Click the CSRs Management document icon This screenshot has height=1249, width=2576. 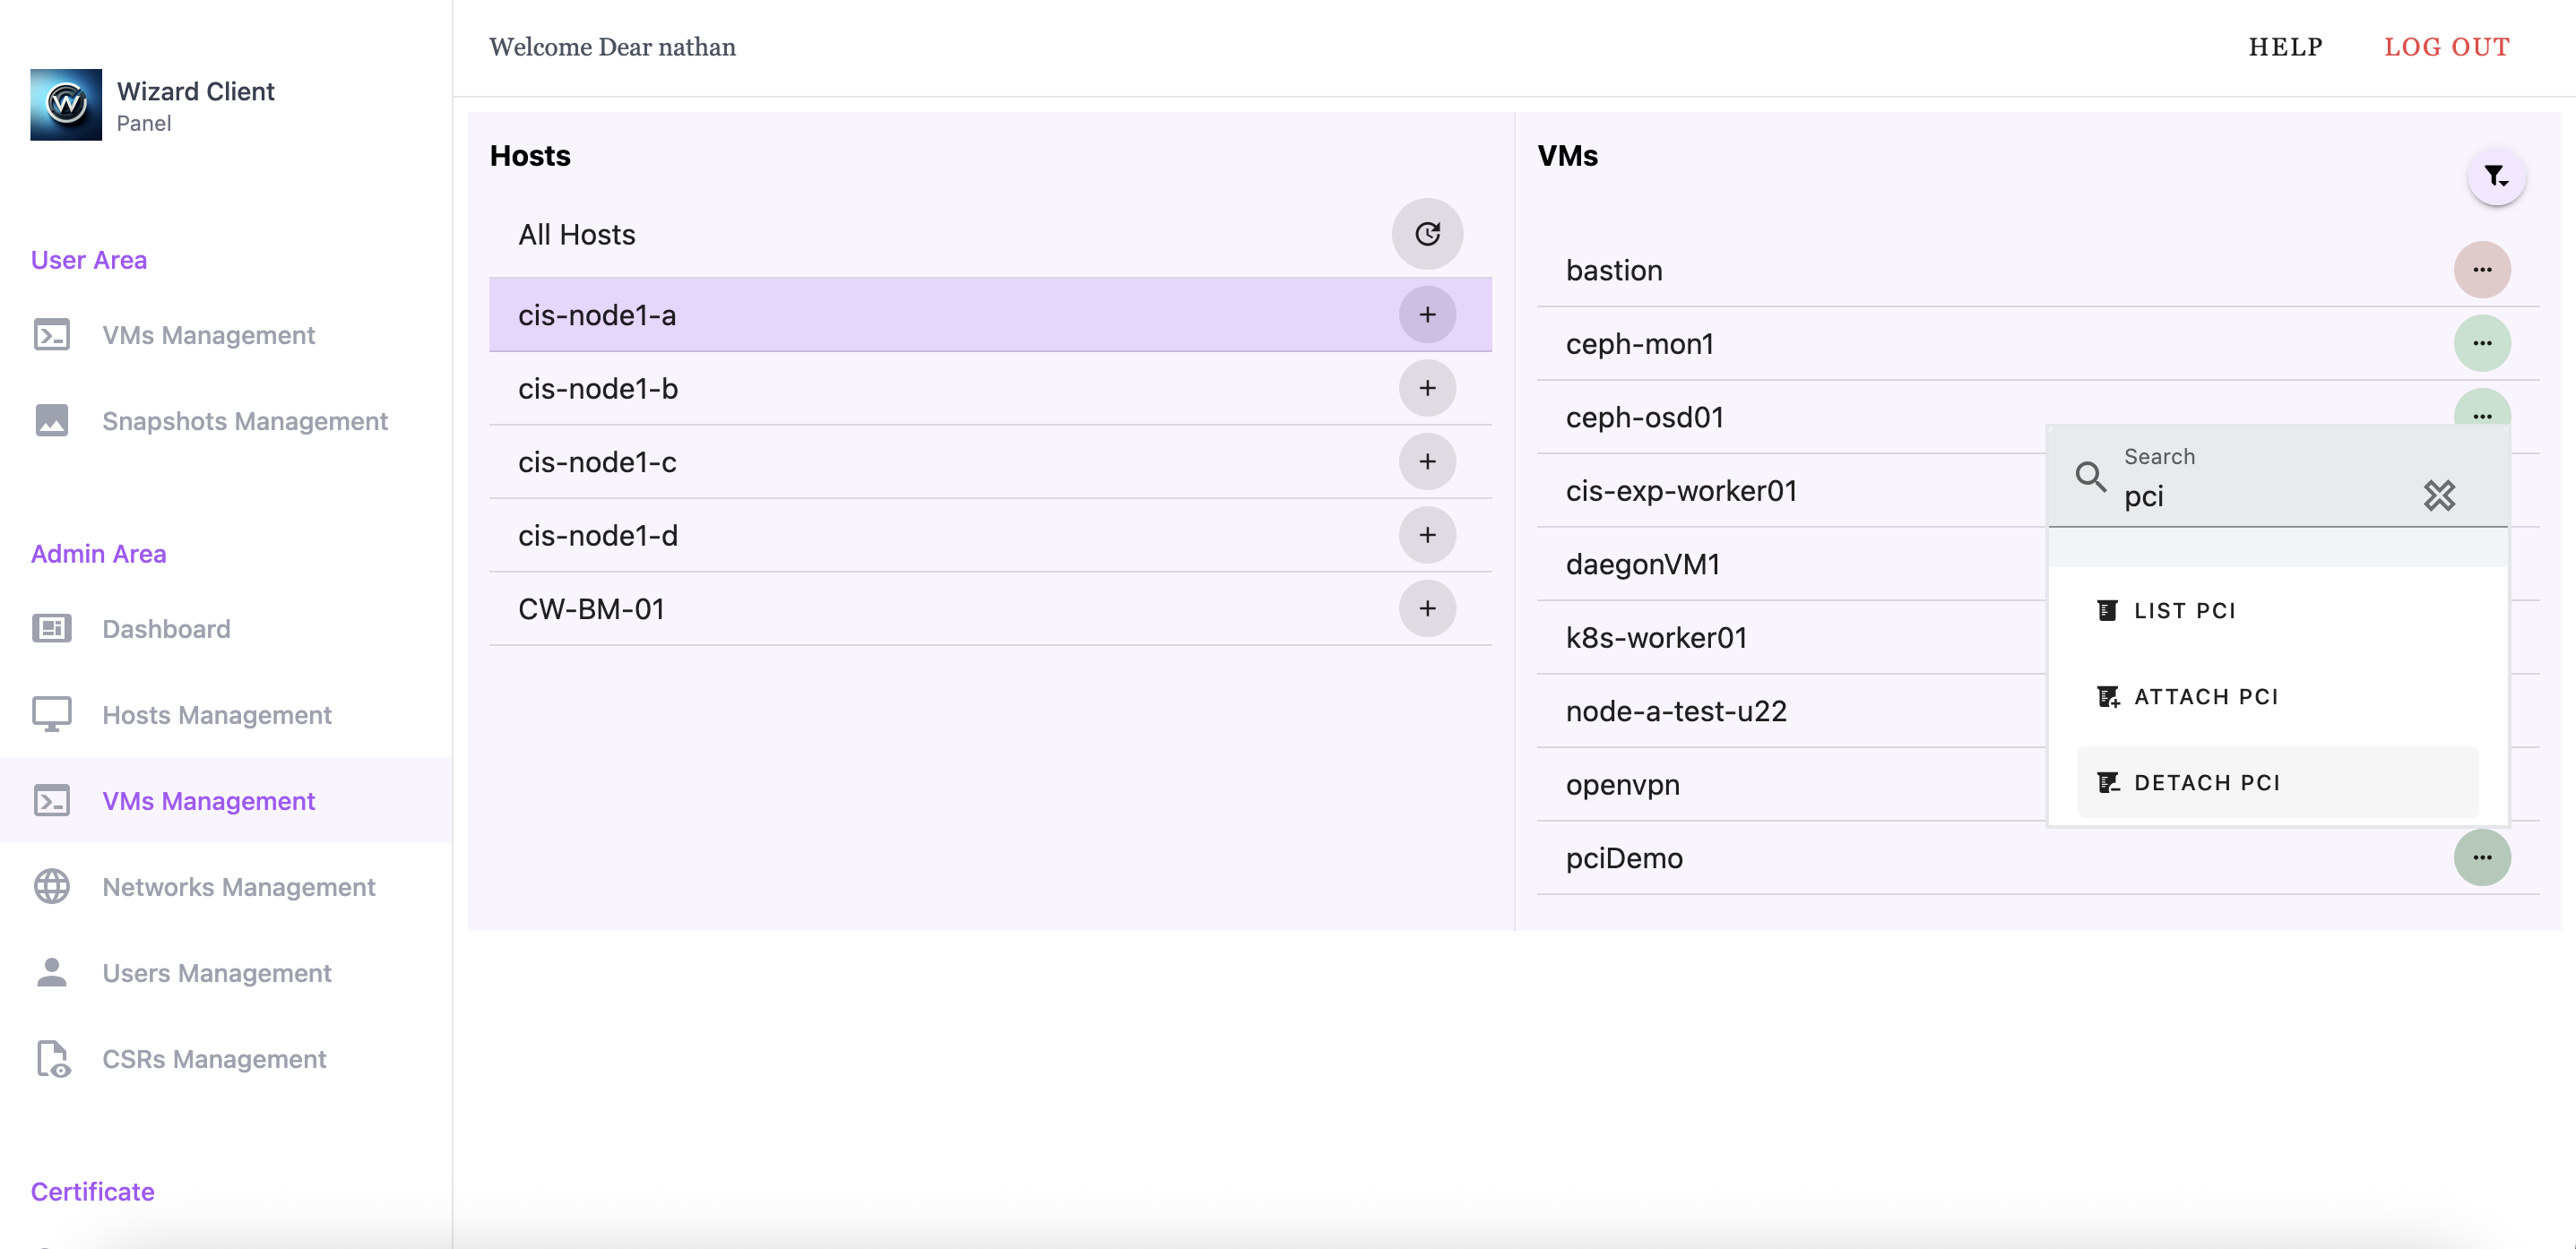tap(52, 1059)
